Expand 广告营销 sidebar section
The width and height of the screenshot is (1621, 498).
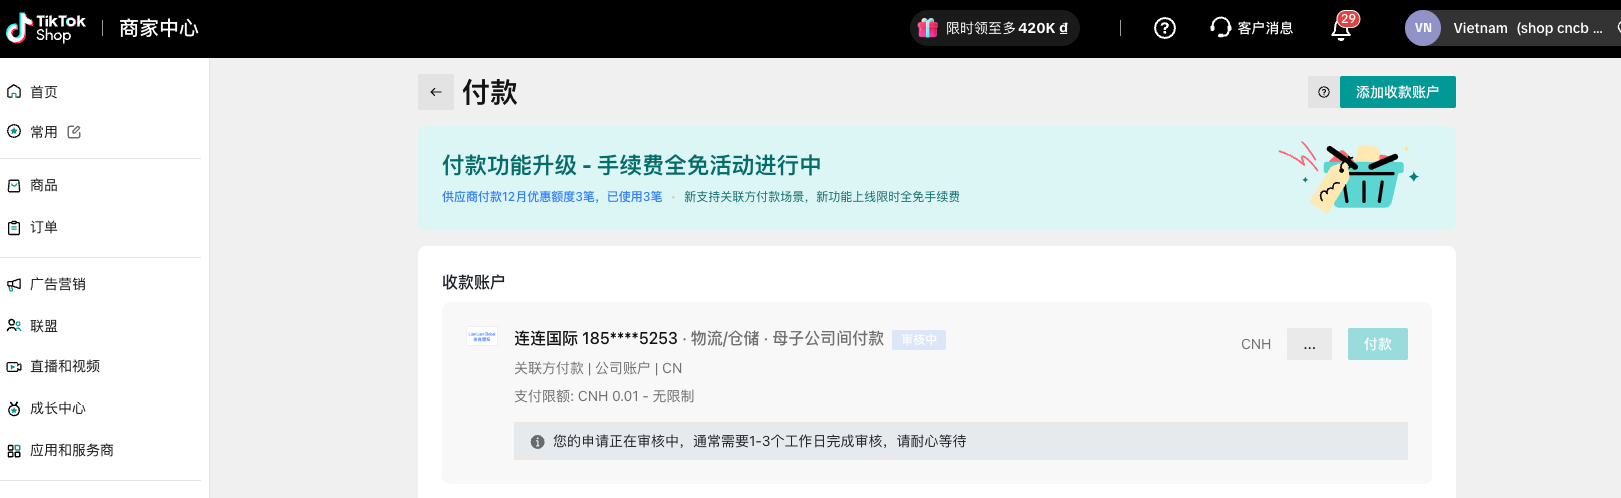click(58, 284)
